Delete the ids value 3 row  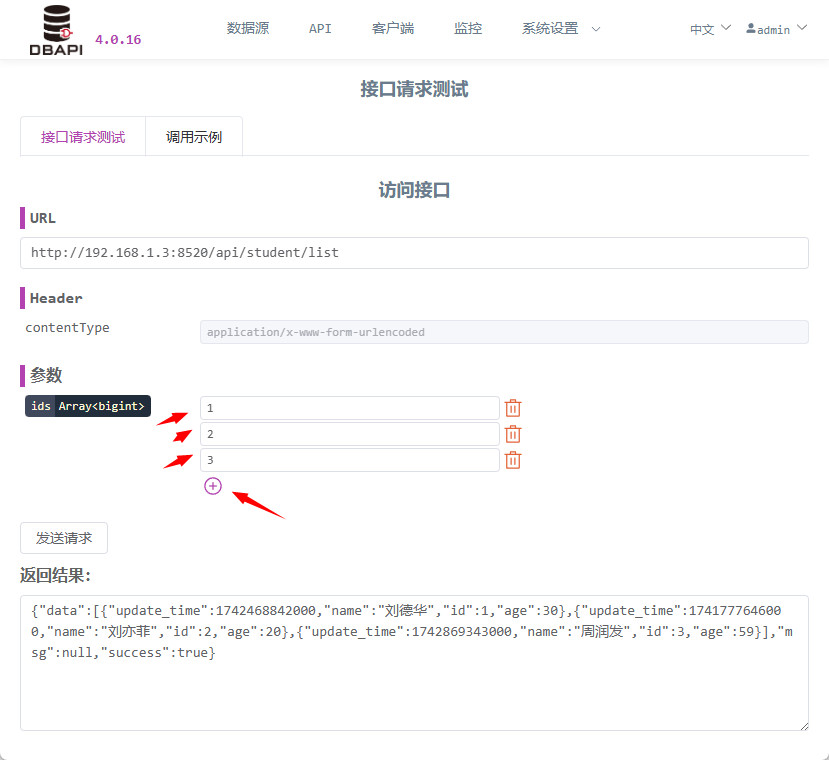pos(513,460)
